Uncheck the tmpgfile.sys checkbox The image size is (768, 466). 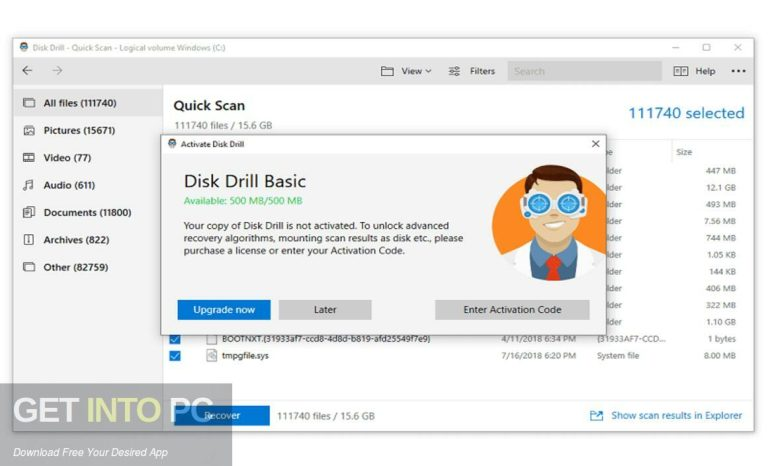(175, 356)
